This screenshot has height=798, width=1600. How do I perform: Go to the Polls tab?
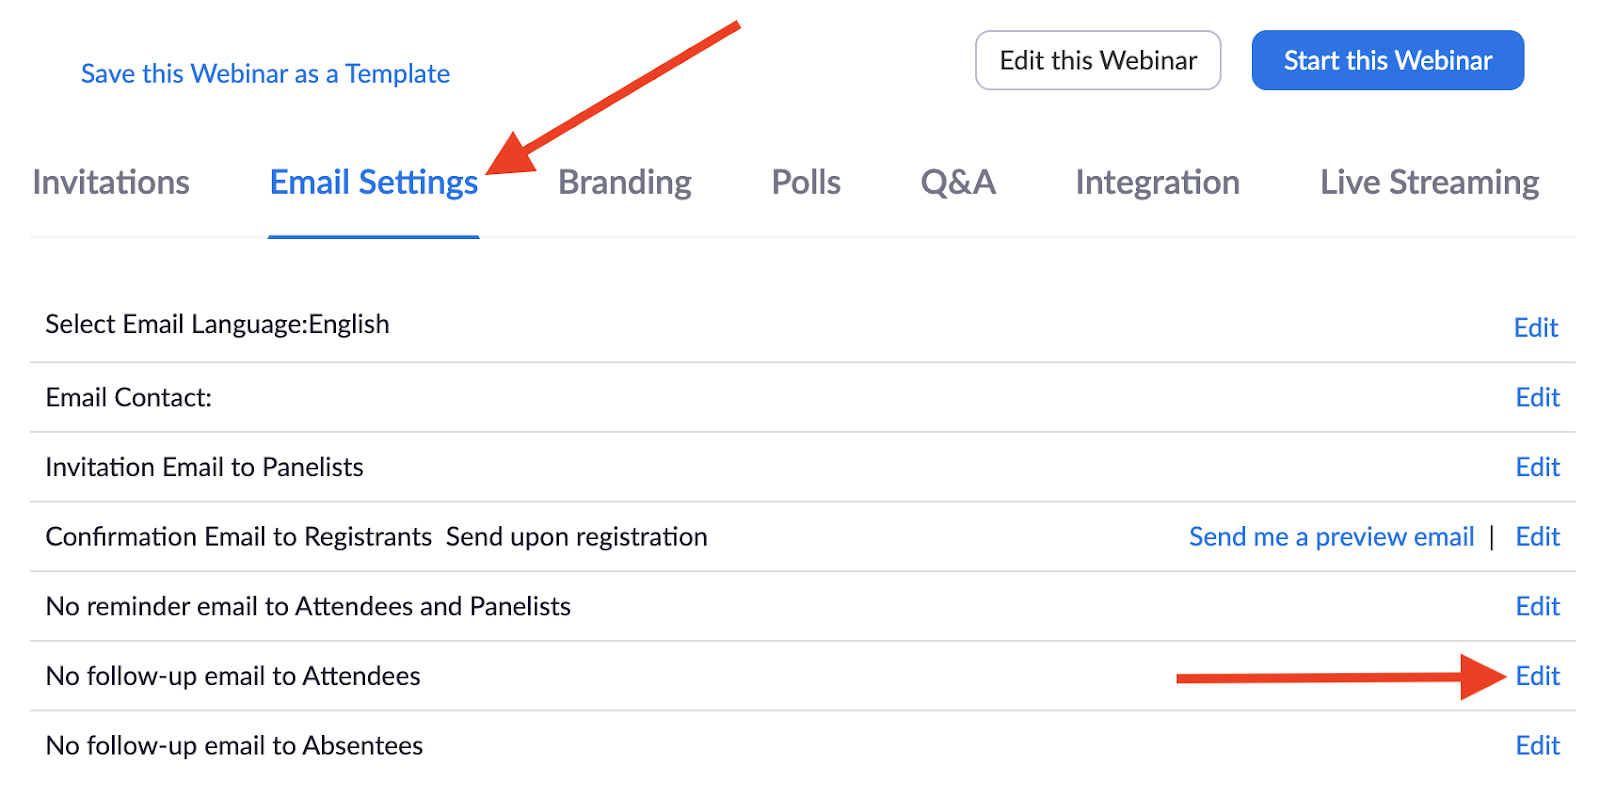click(806, 183)
